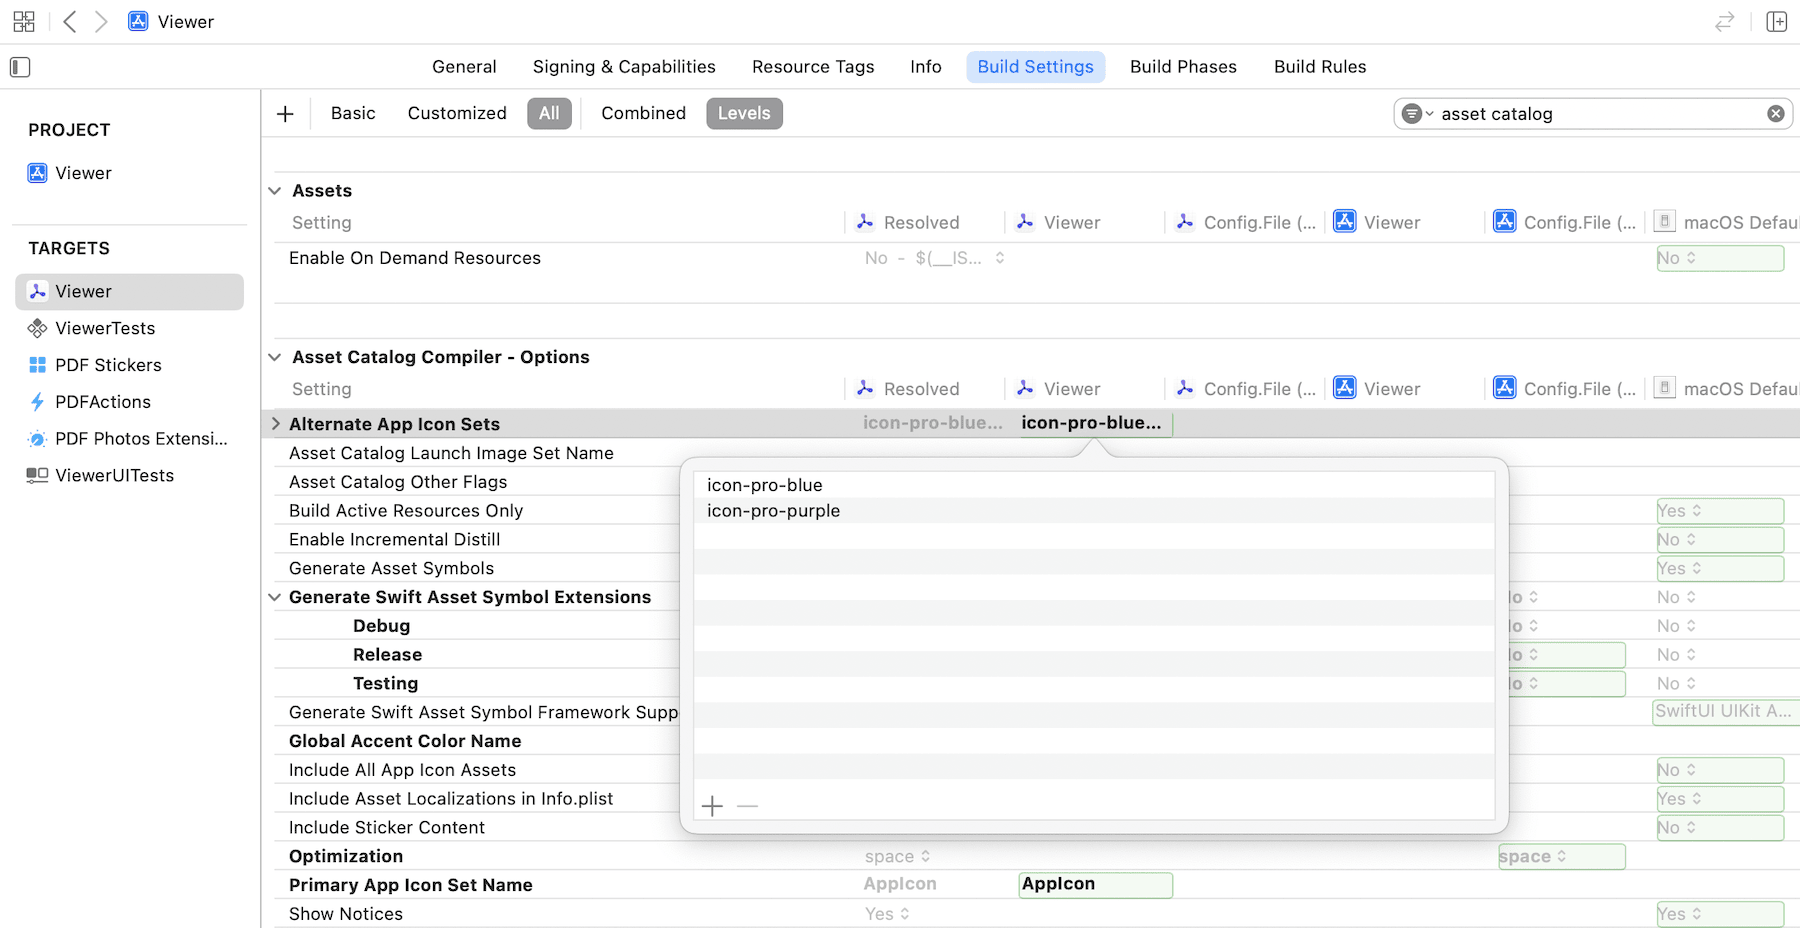
Task: Collapse the Asset Catalog Compiler - Options section
Action: (275, 357)
